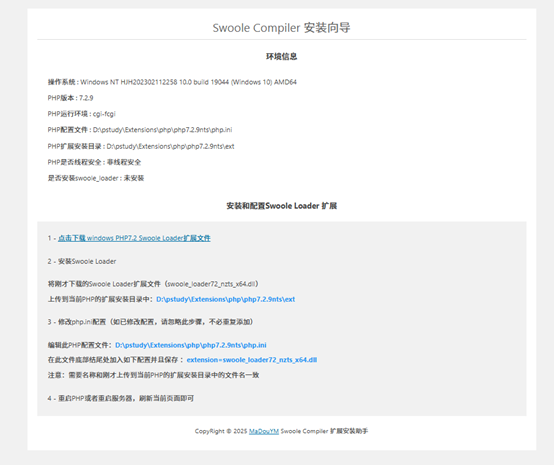Select the 安装和配置Swoole Loader 扩展 heading
This screenshot has width=554, height=465.
click(x=282, y=206)
